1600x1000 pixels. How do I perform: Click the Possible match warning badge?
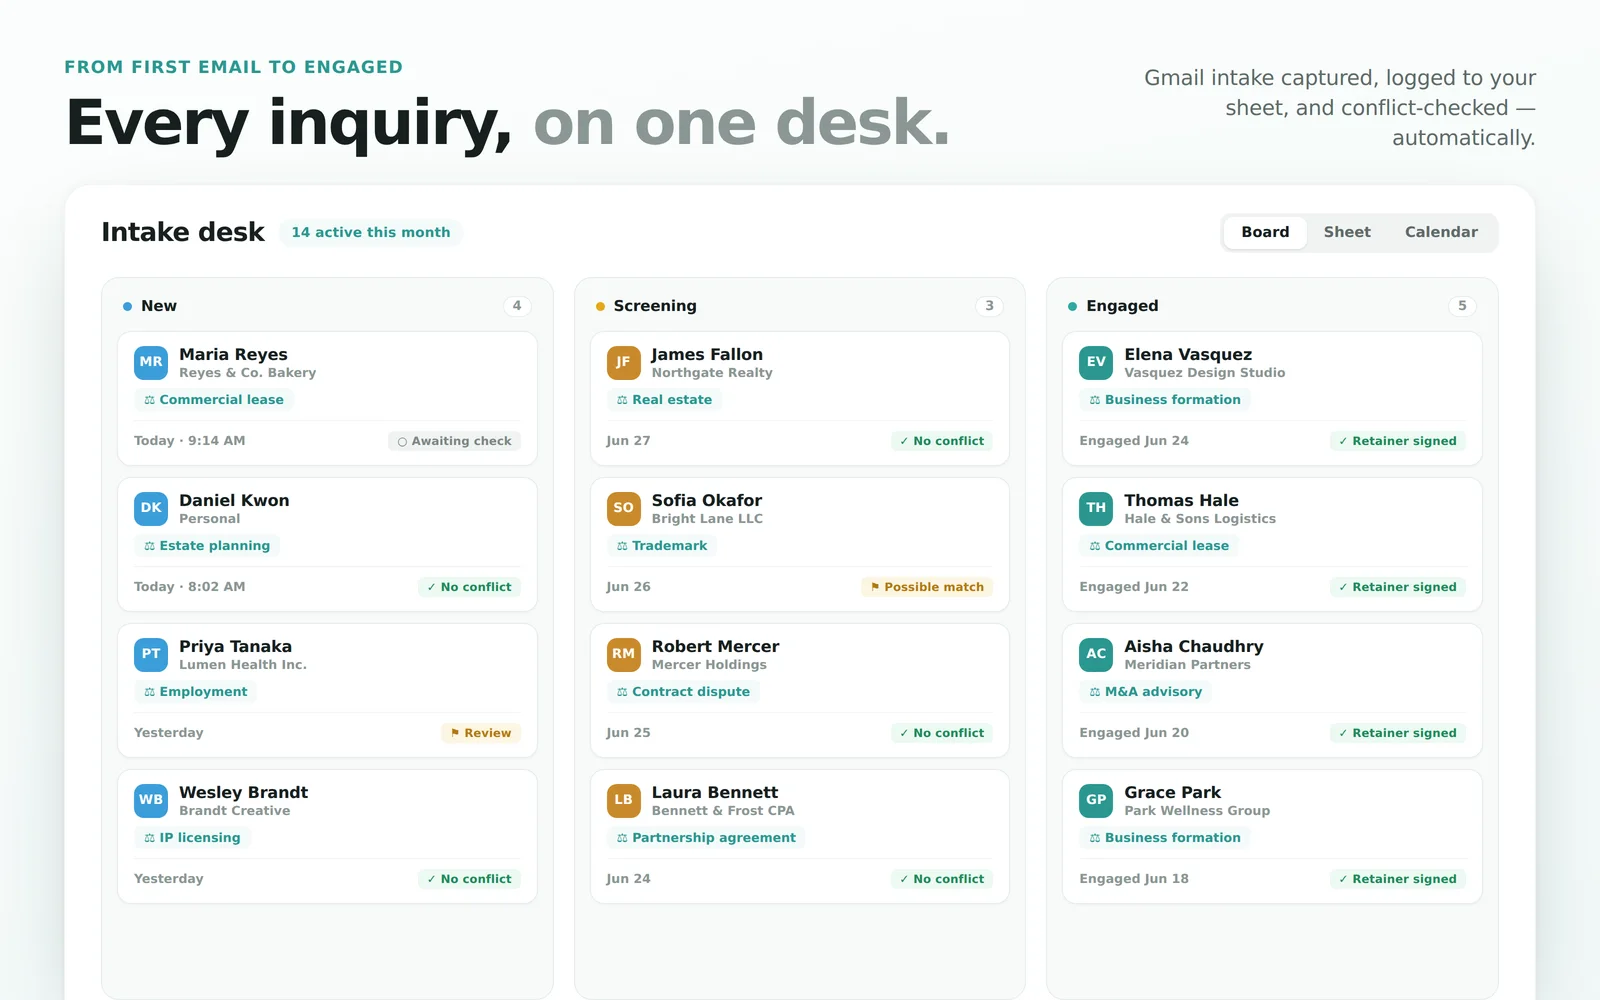tap(927, 587)
